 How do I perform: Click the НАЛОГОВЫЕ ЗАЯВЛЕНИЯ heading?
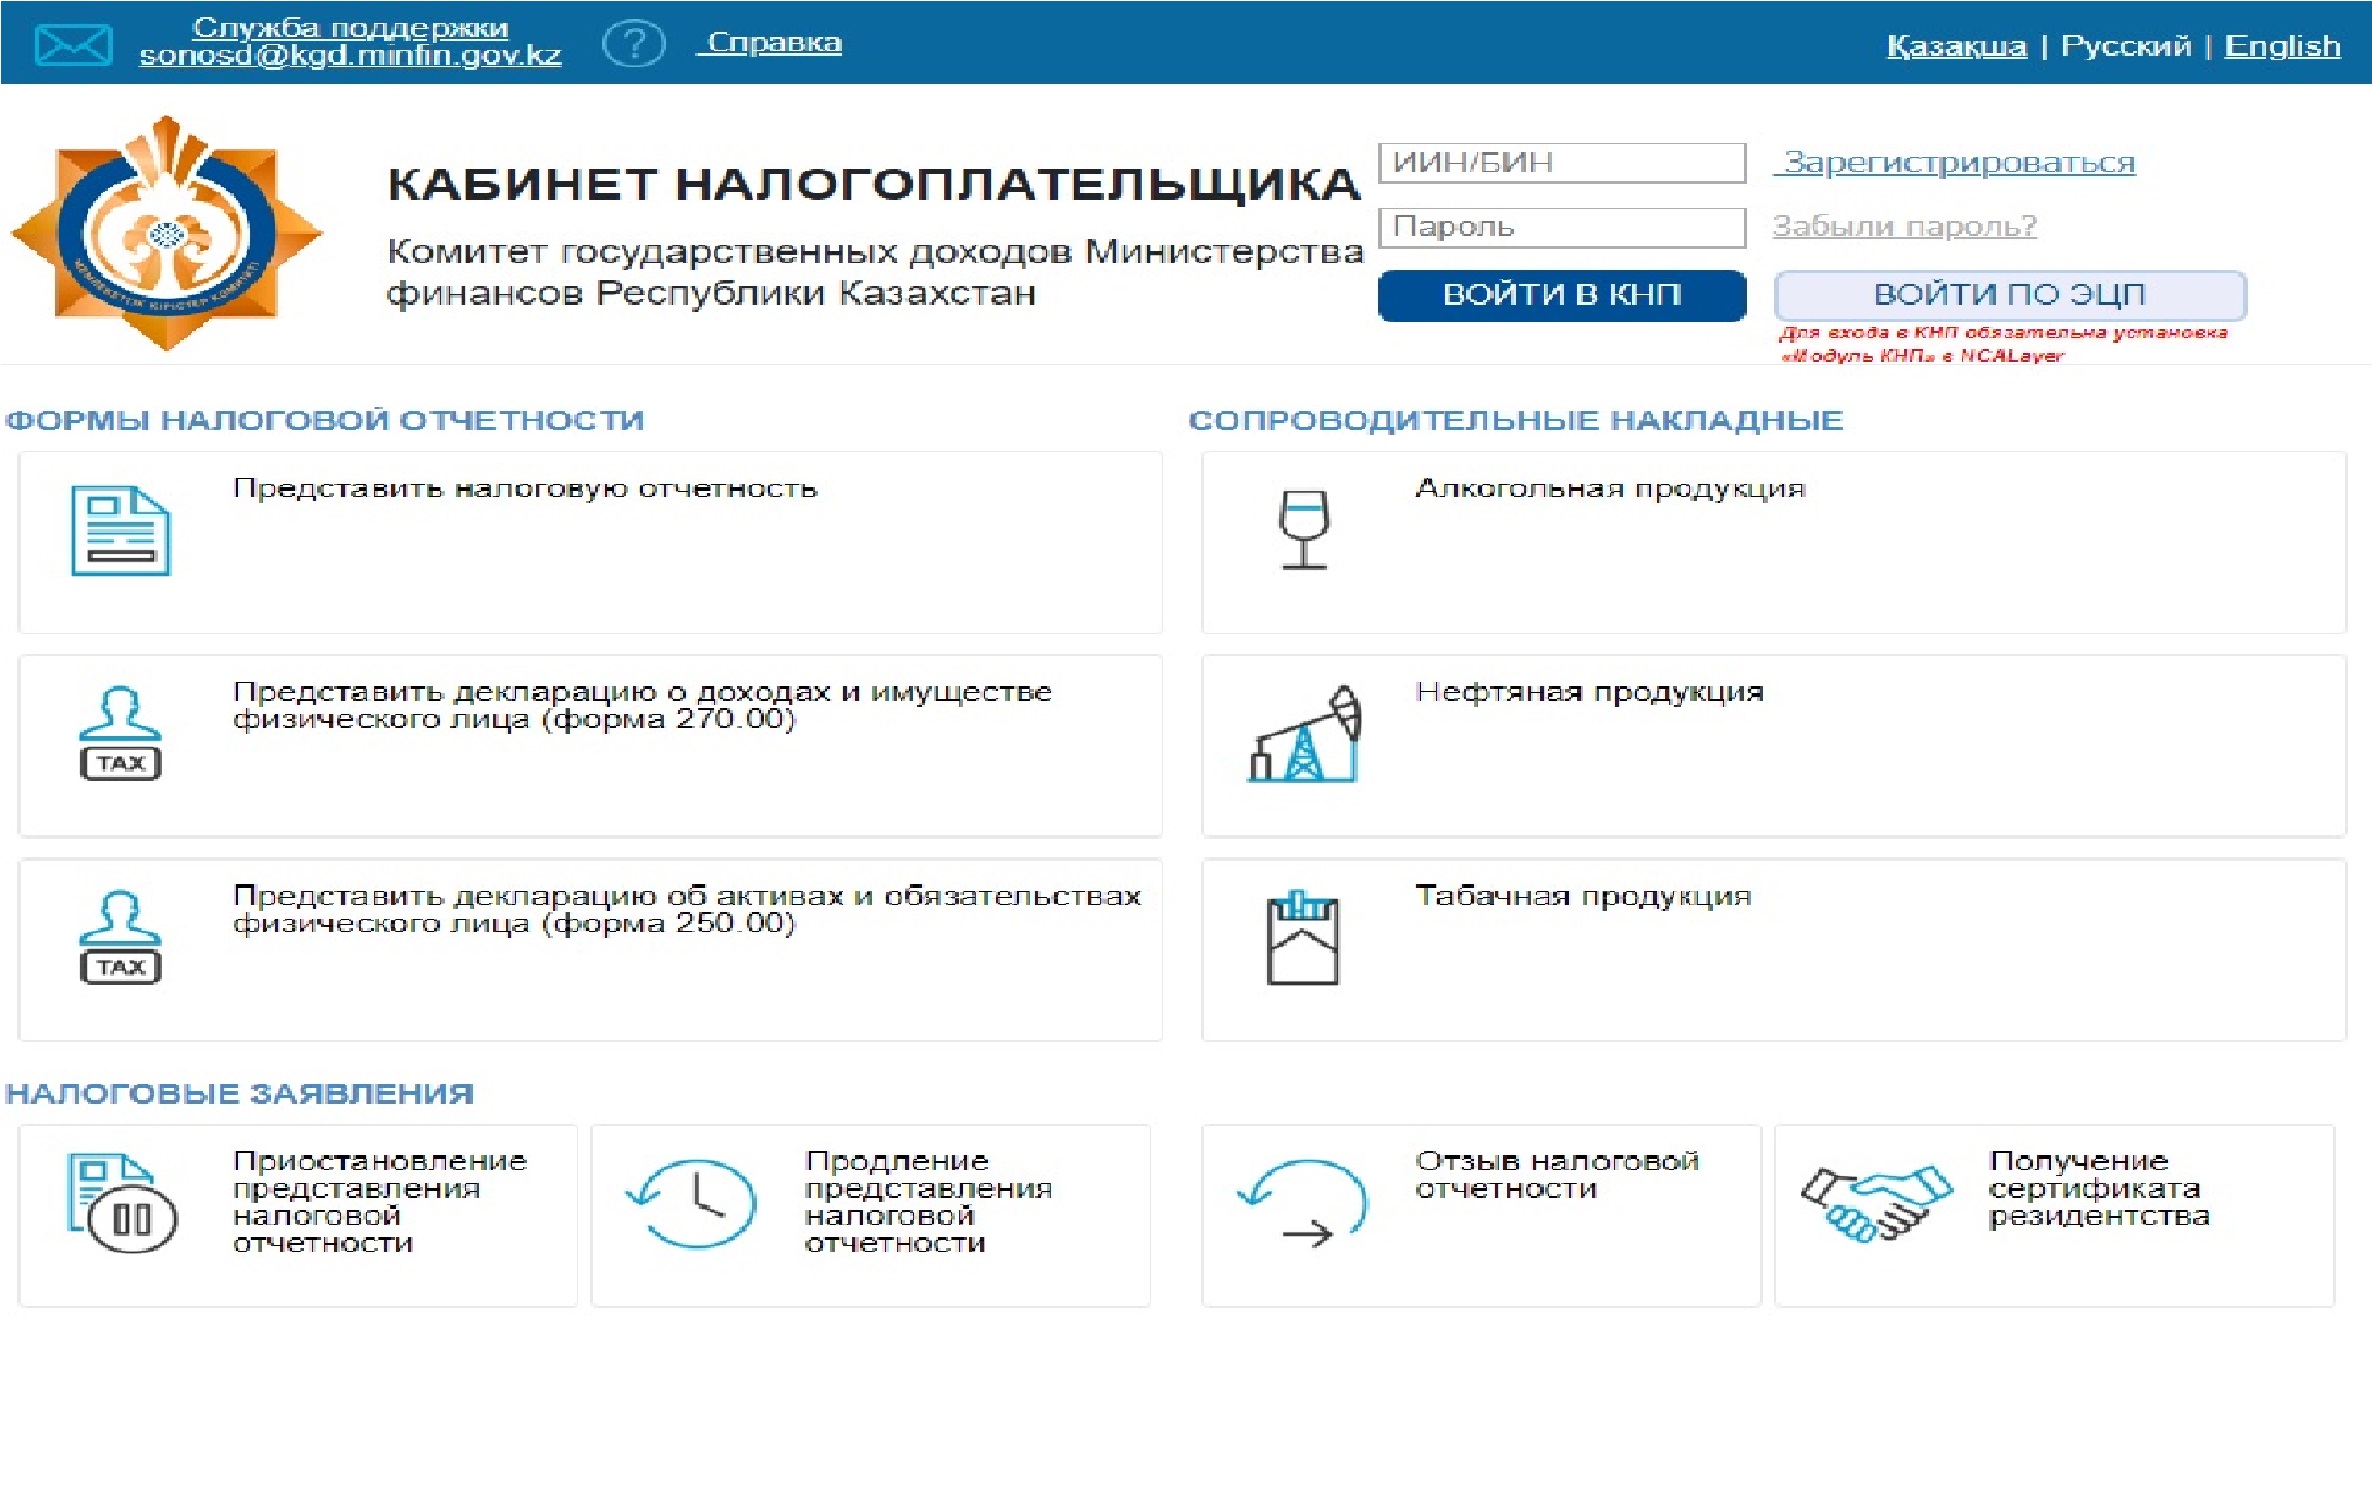(239, 1093)
